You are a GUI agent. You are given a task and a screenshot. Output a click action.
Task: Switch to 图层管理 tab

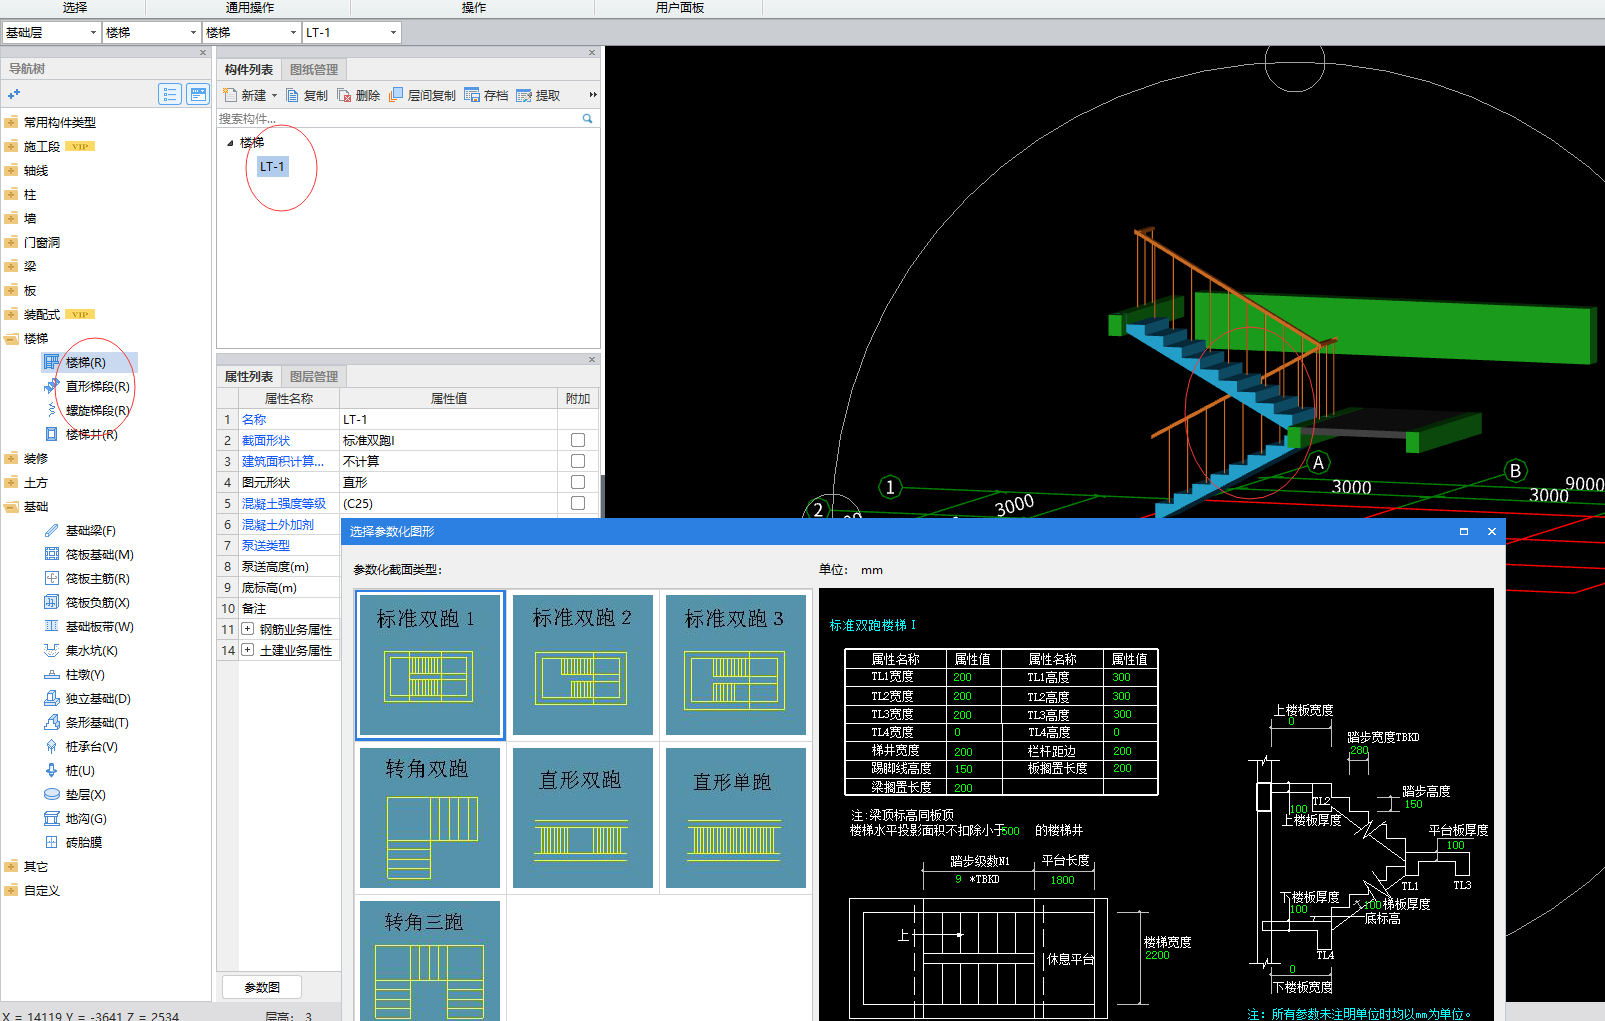tap(314, 377)
